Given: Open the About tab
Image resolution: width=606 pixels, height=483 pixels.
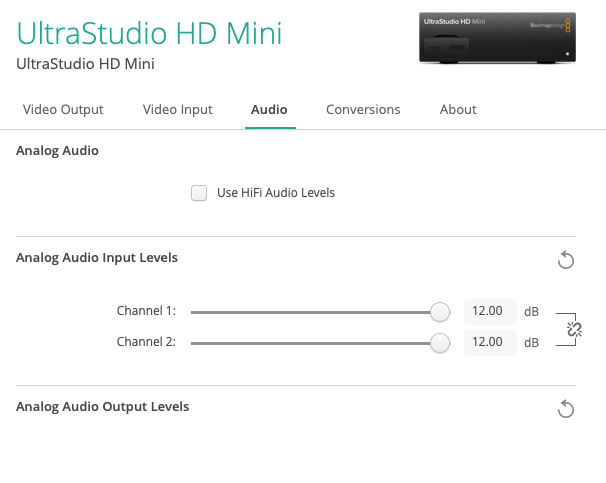Looking at the screenshot, I should 458,109.
